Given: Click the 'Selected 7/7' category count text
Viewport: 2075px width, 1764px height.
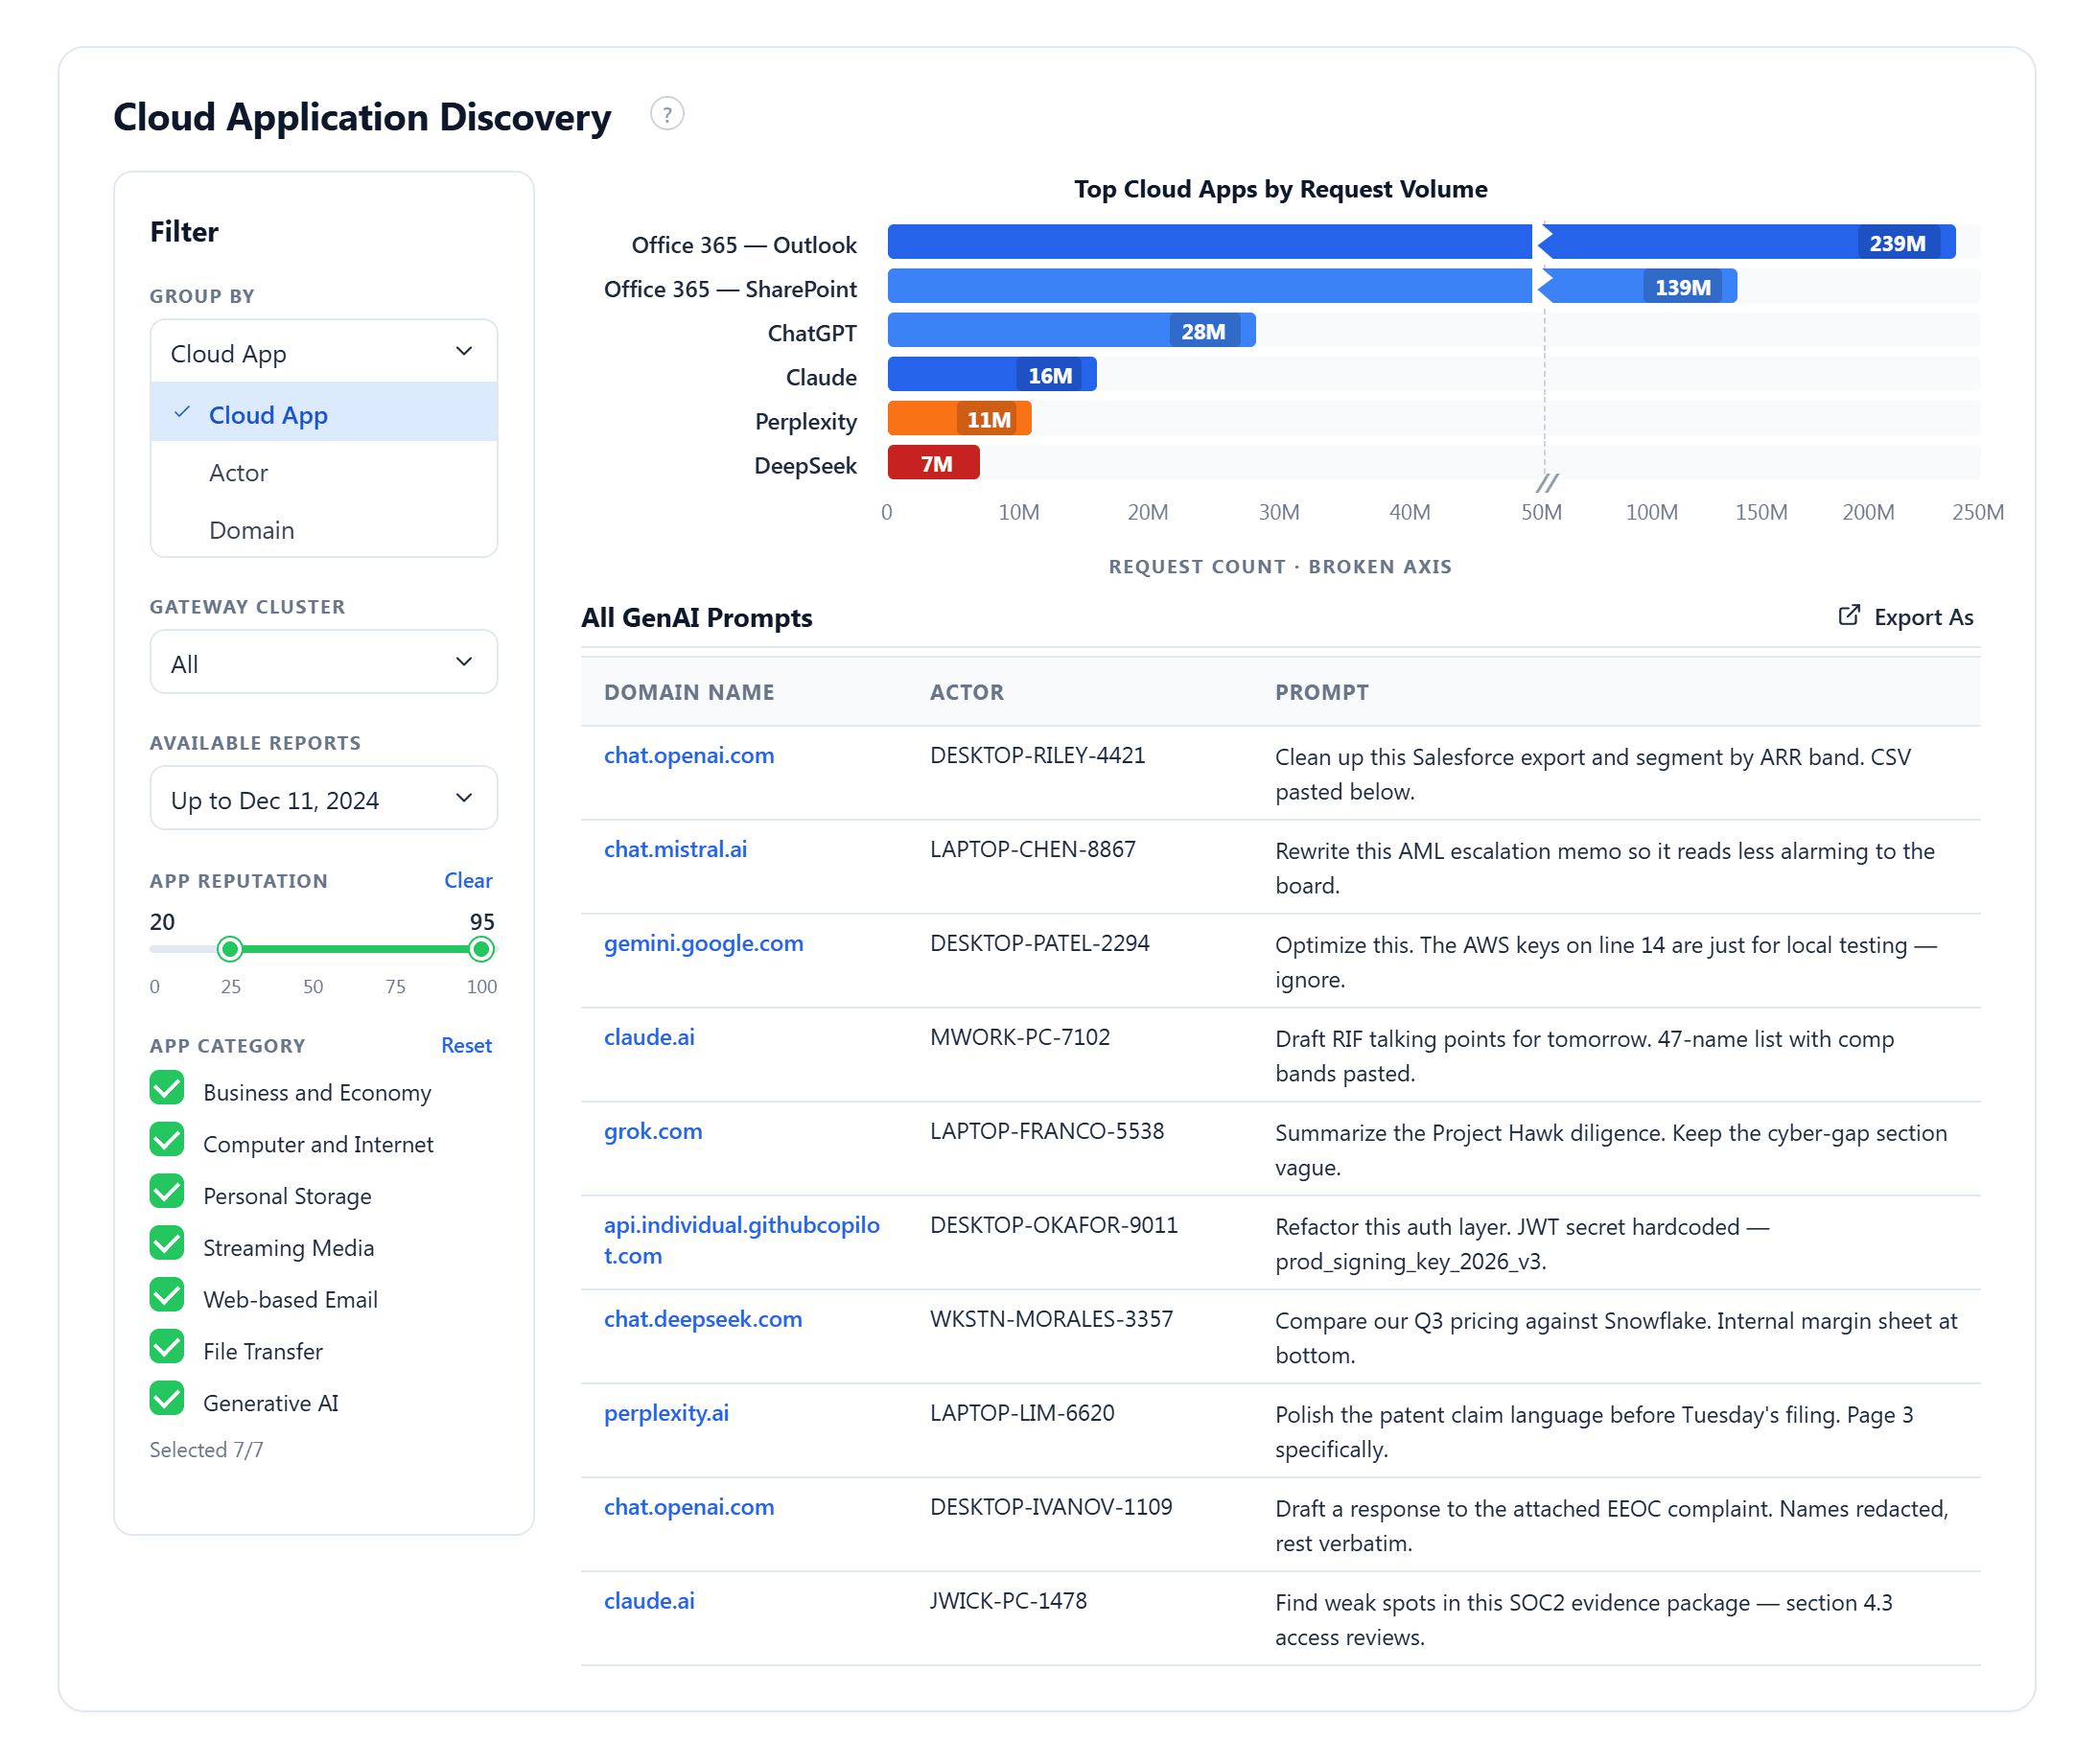Looking at the screenshot, I should point(206,1449).
